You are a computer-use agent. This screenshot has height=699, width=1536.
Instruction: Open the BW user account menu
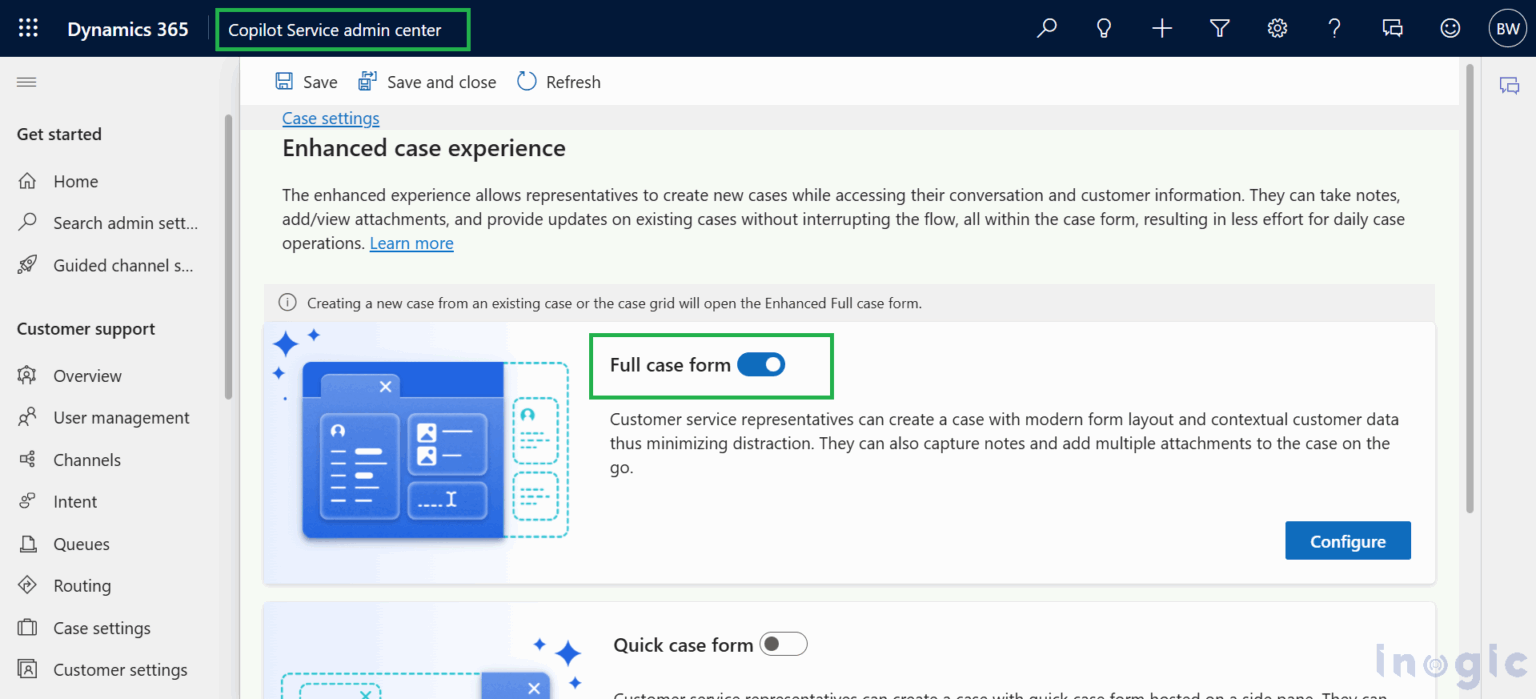[1507, 29]
